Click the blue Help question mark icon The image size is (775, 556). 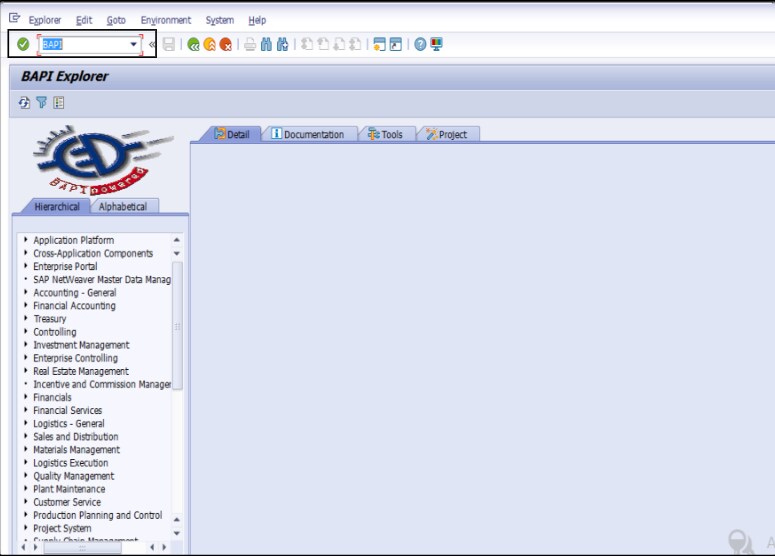pyautogui.click(x=420, y=44)
